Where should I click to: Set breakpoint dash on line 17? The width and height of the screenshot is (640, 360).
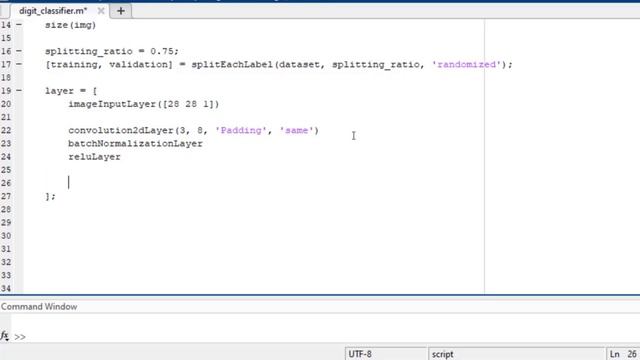(x=19, y=64)
